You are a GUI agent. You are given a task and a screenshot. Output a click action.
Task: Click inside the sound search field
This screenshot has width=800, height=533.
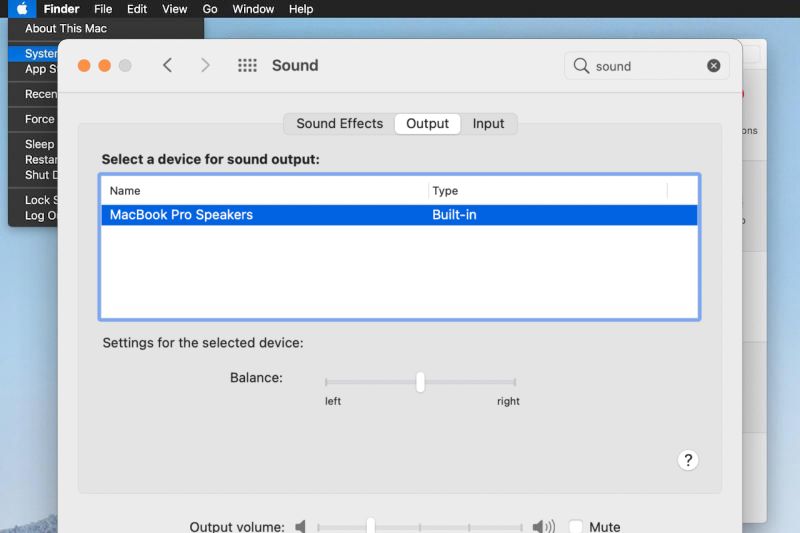(x=648, y=66)
